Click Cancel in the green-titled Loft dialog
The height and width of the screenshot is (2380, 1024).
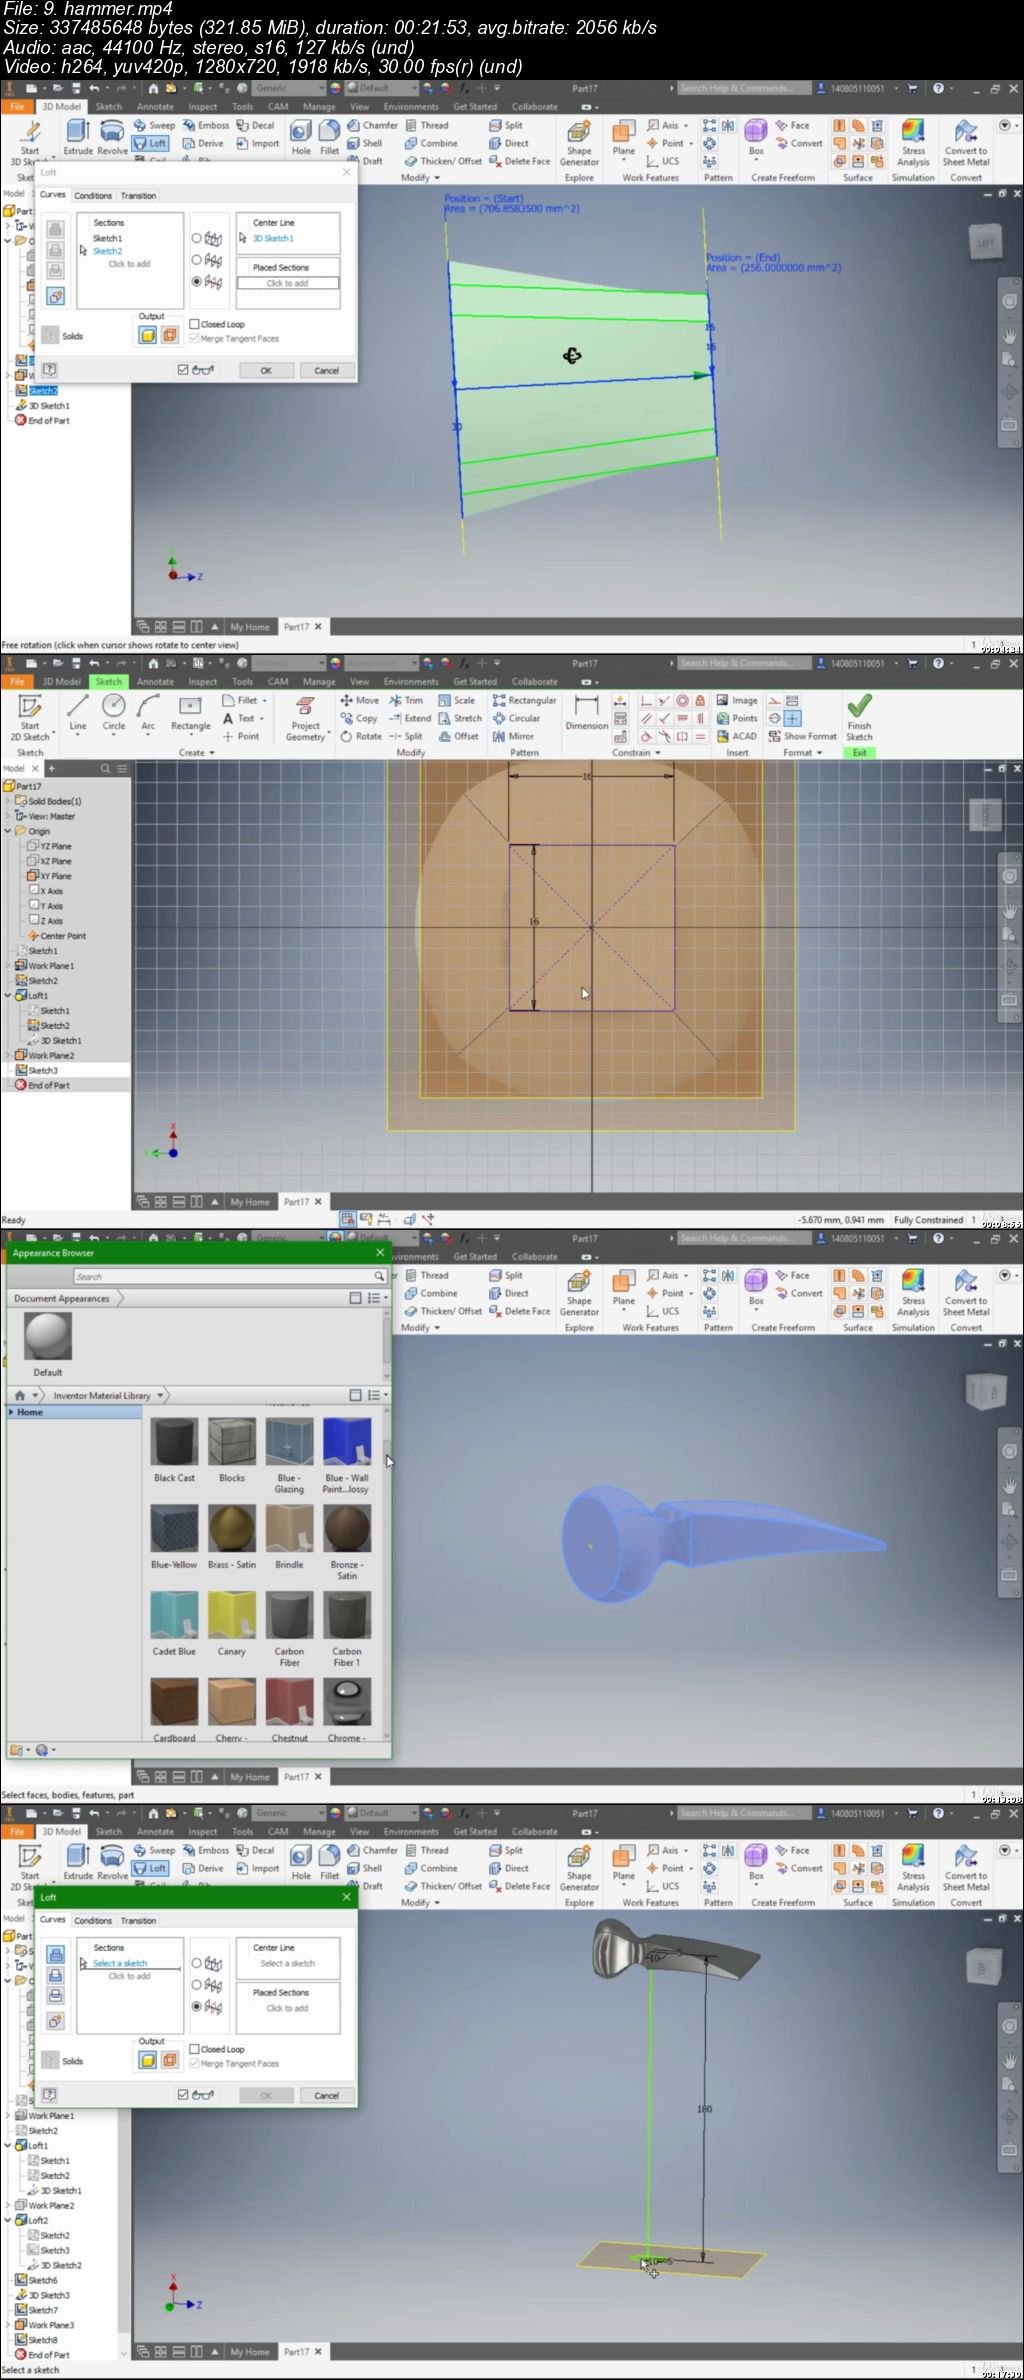326,2095
